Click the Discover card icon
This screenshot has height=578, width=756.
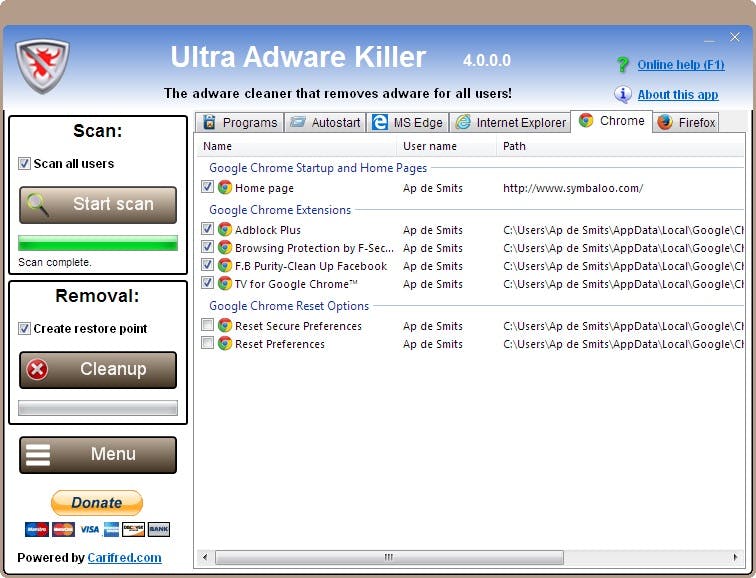134,529
